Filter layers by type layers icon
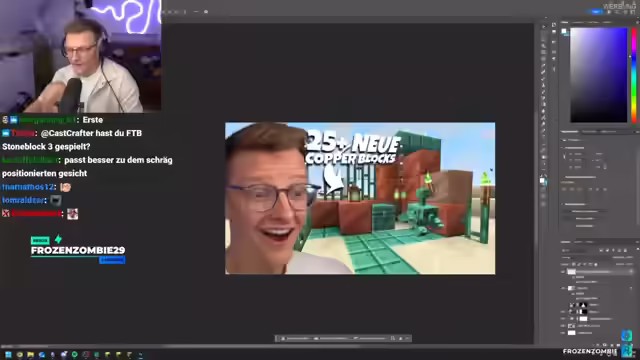Viewport: 640px width, 360px height. pyautogui.click(x=613, y=250)
